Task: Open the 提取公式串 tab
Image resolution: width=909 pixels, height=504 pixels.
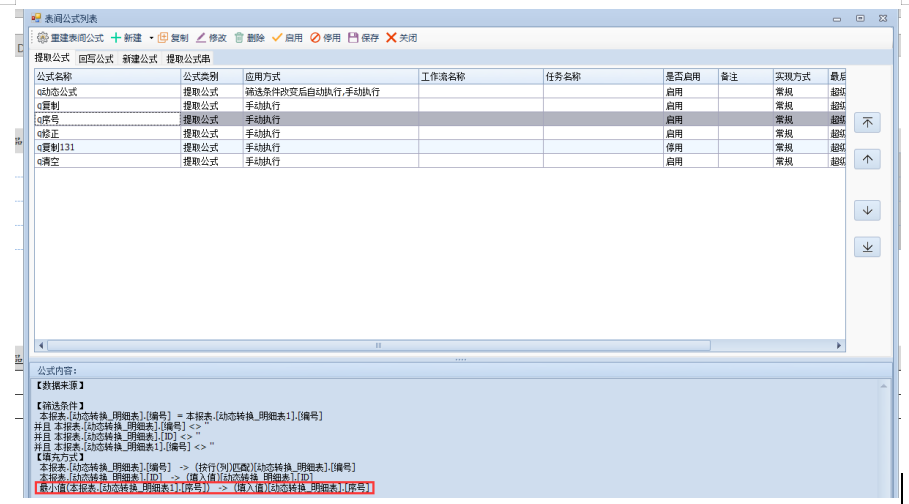Action: pos(188,59)
